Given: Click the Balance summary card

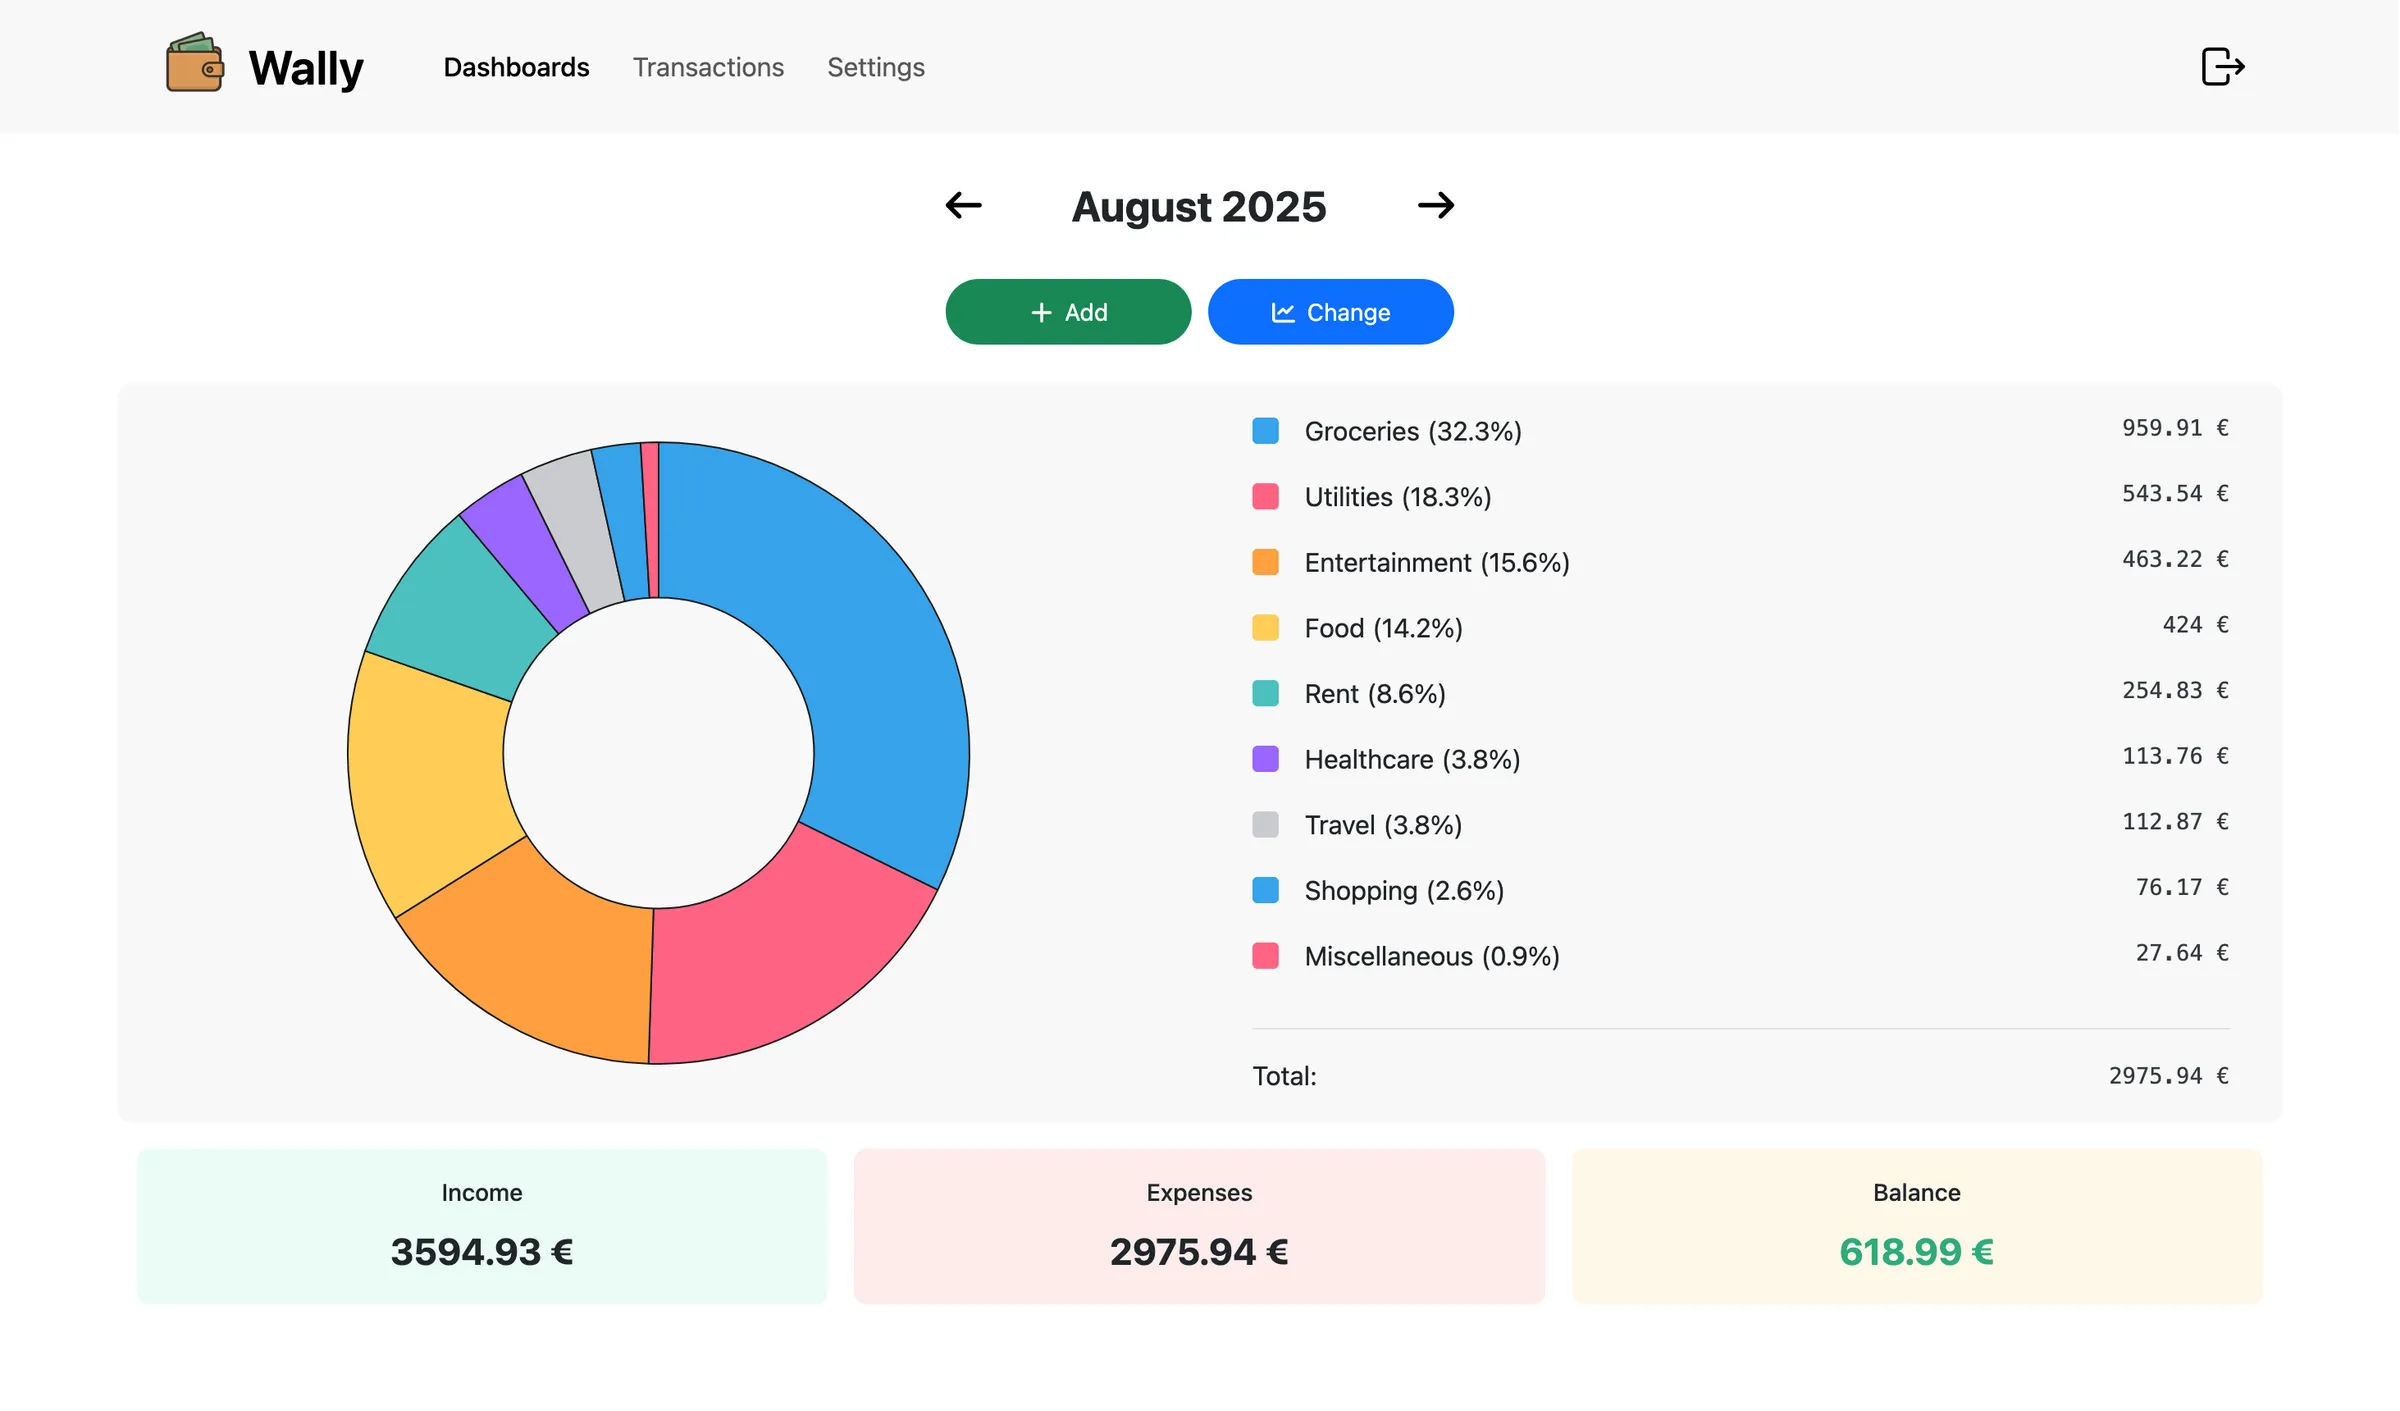Looking at the screenshot, I should click(1916, 1226).
